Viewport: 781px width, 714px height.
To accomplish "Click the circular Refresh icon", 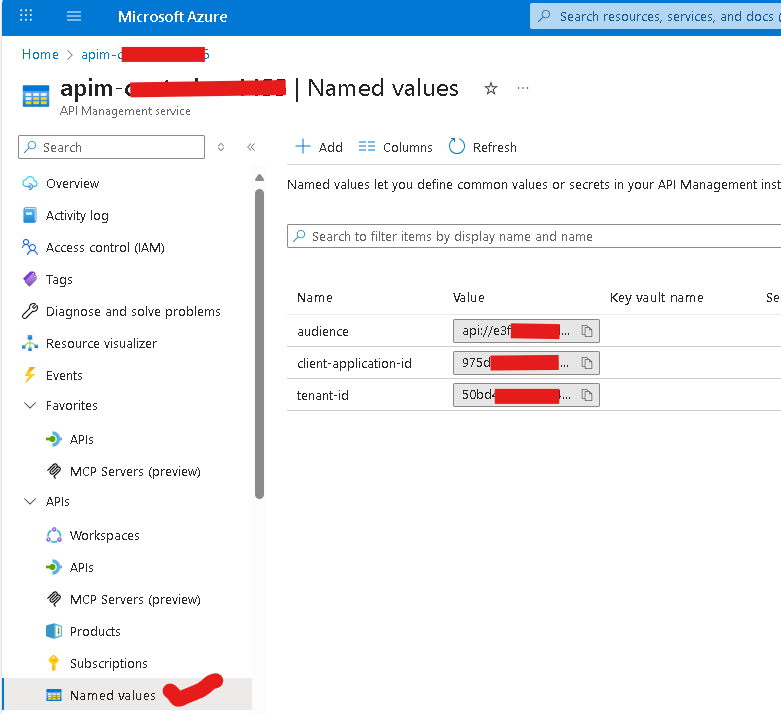I will pyautogui.click(x=457, y=146).
